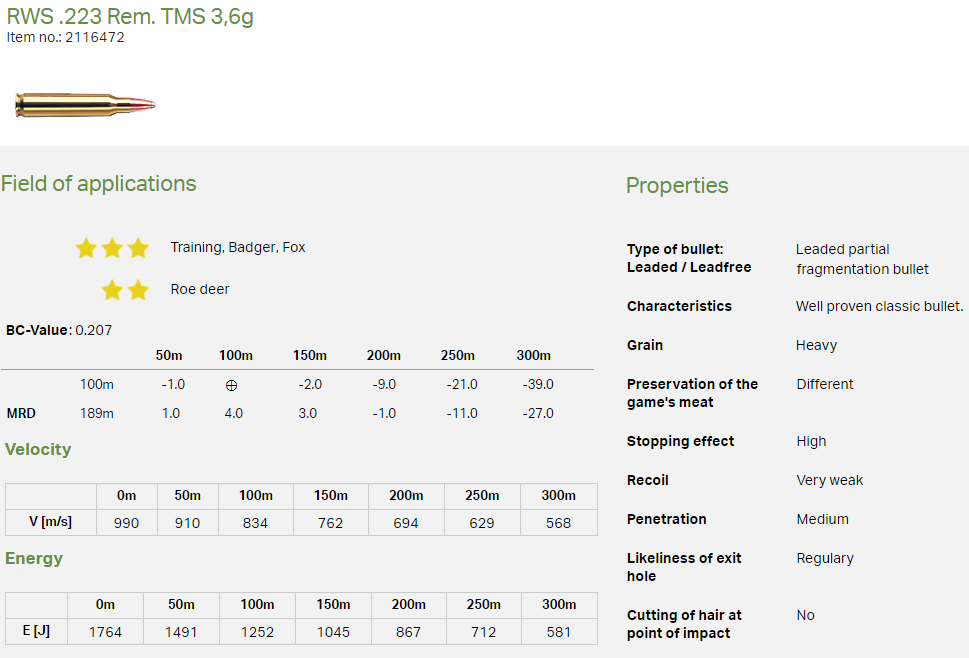
Task: Select middle star of Training, Badger, Fox rating
Action: click(x=112, y=248)
